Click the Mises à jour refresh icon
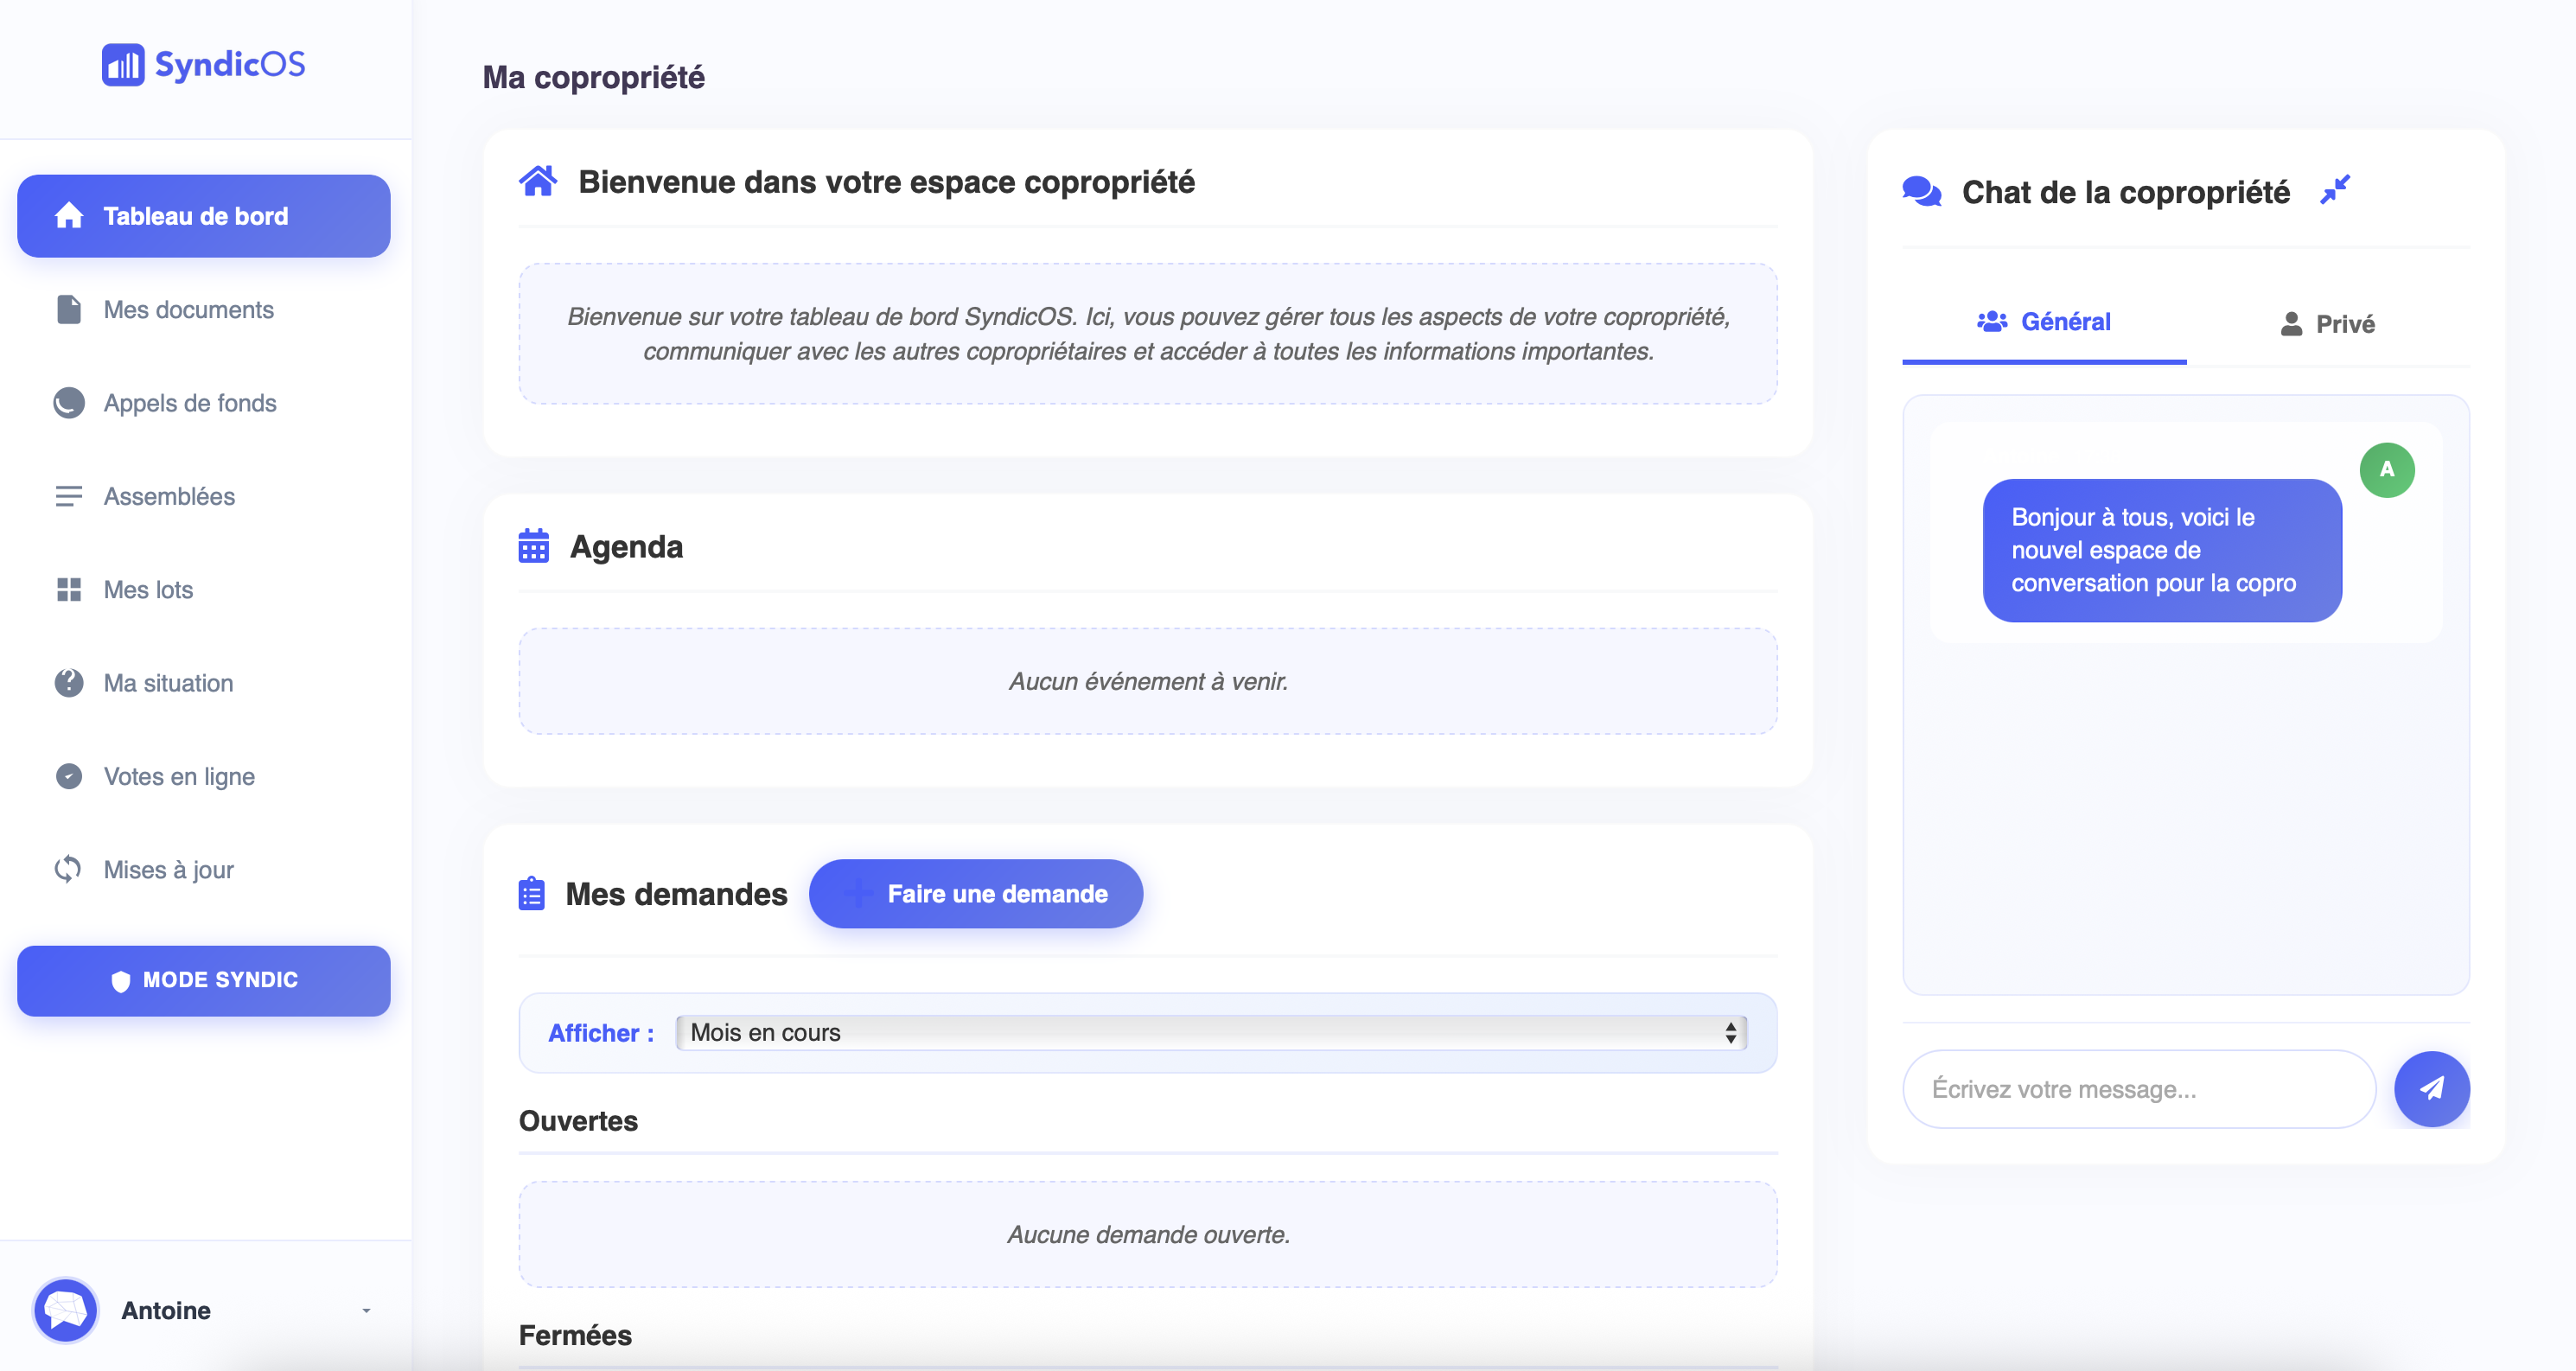 68,870
